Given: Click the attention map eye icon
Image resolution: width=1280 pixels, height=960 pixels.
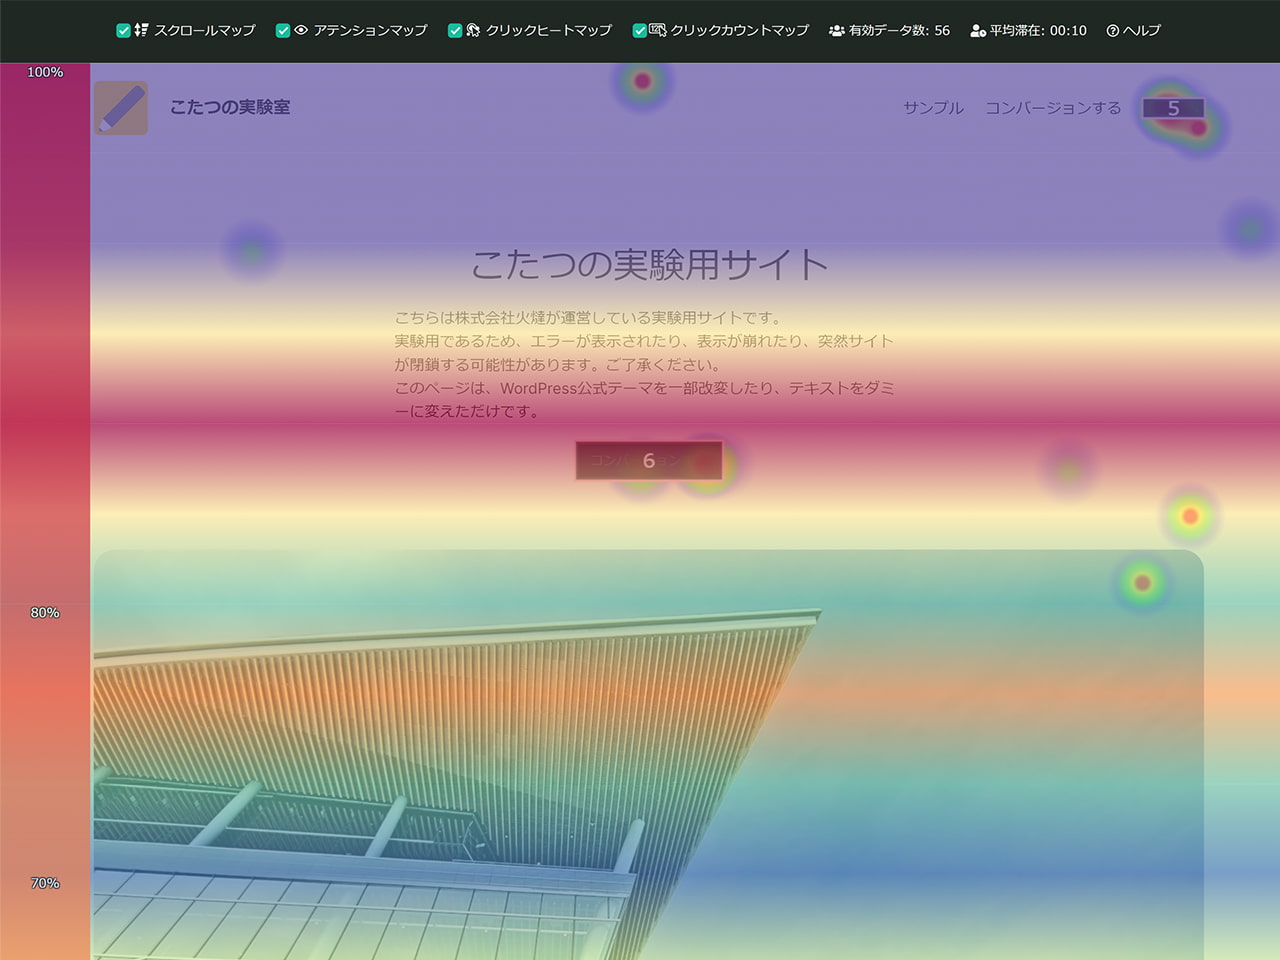Looking at the screenshot, I should click(x=301, y=30).
